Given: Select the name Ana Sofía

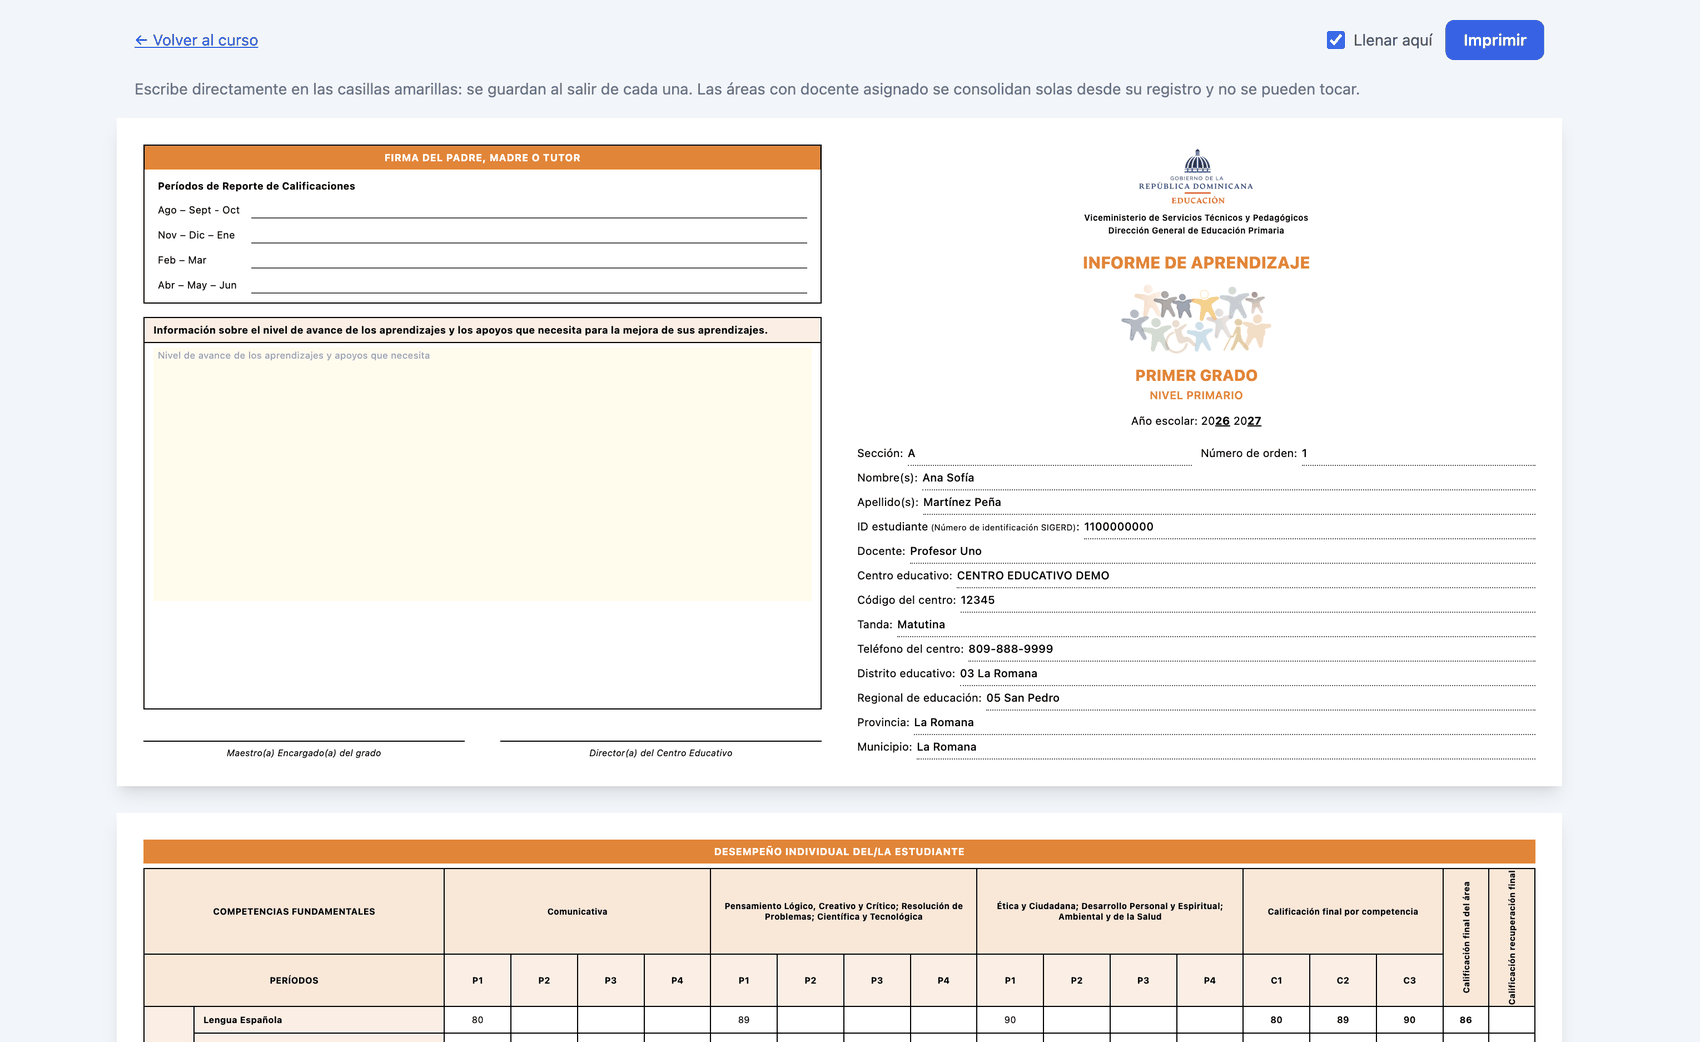Looking at the screenshot, I should 948,478.
